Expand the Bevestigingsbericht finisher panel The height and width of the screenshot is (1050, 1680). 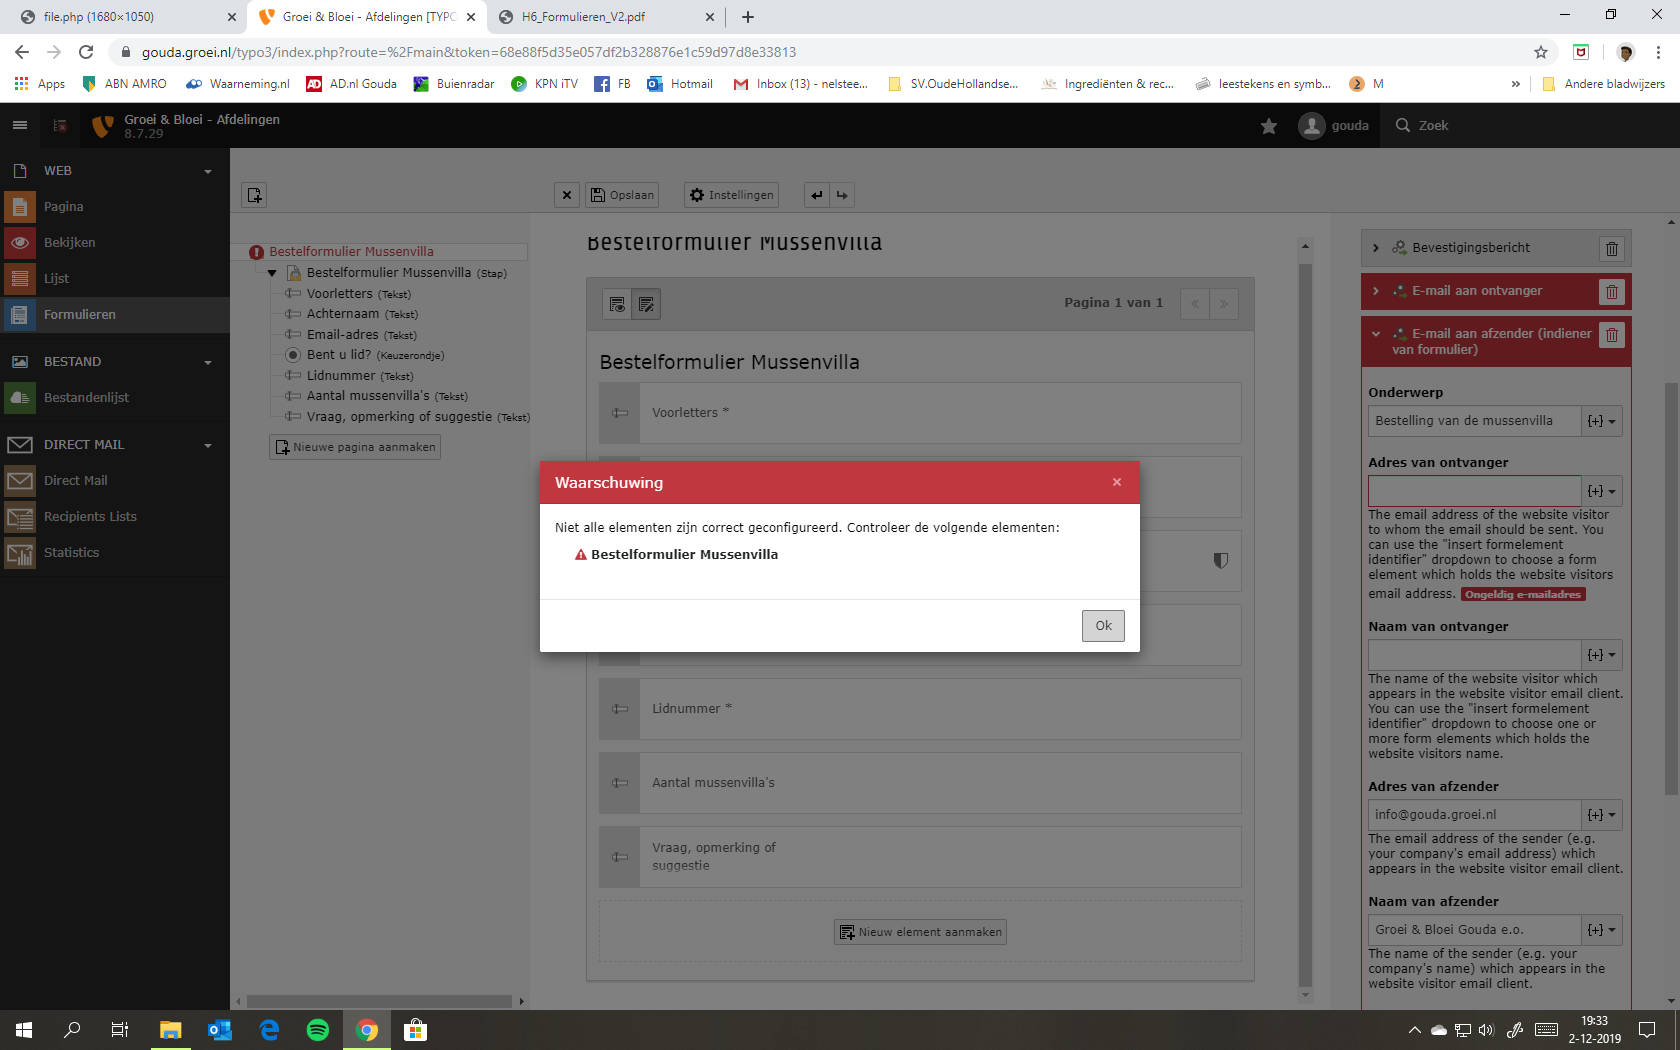1376,248
